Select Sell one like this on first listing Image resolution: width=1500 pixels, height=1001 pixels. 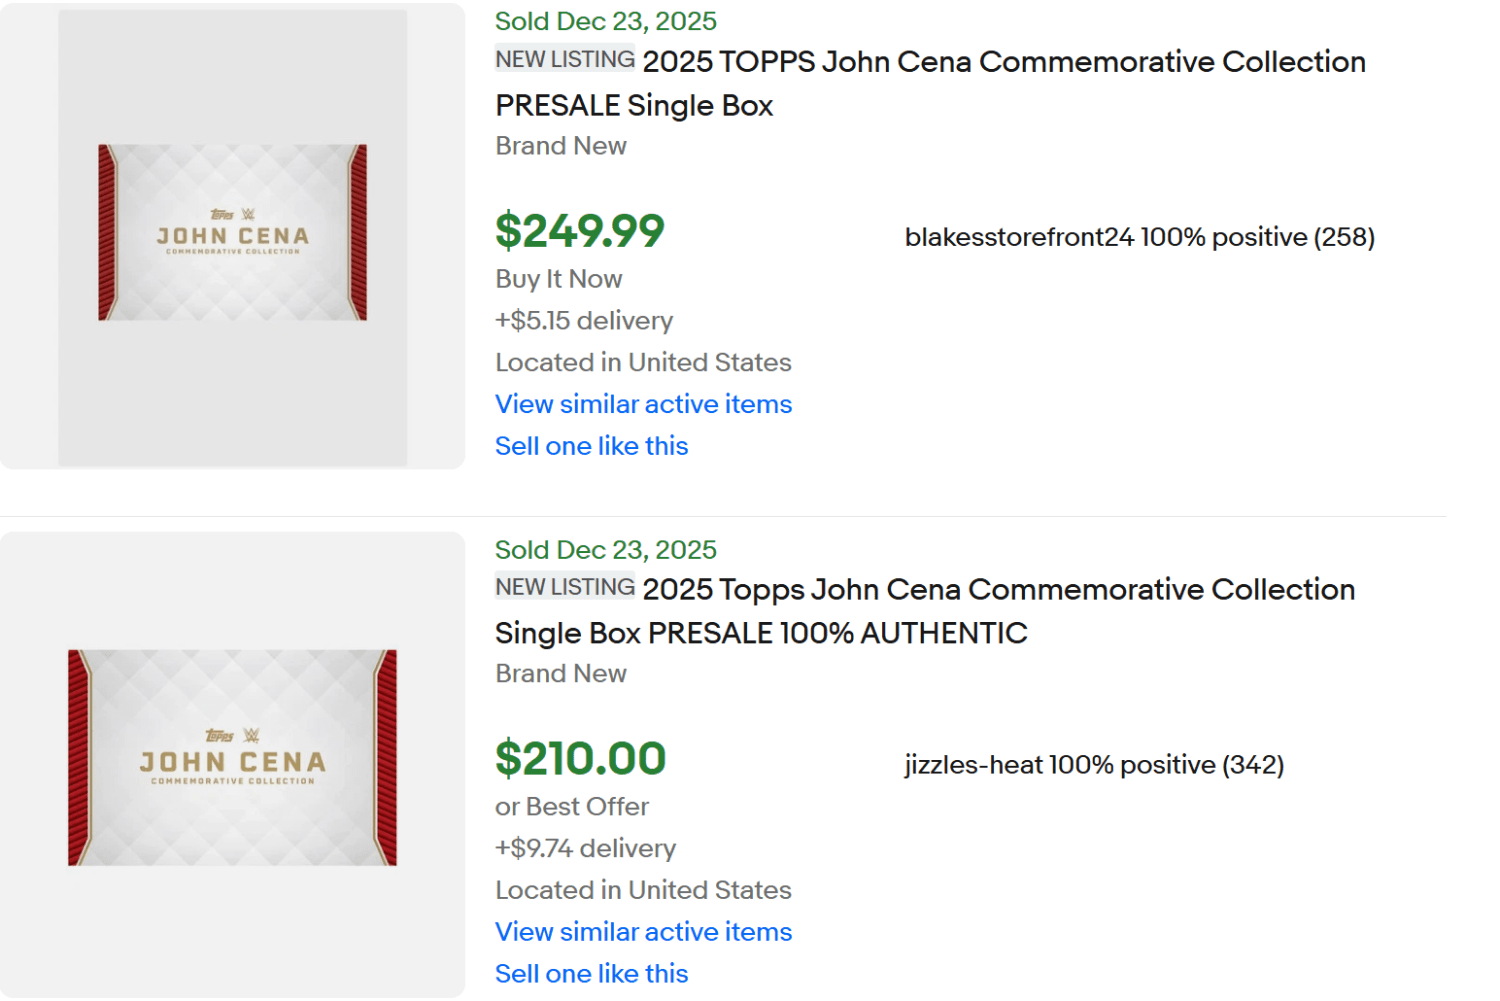click(x=591, y=446)
